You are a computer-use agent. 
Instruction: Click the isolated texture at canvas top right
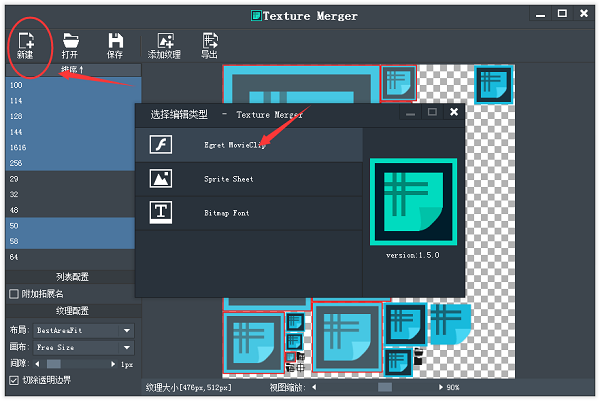click(x=494, y=84)
